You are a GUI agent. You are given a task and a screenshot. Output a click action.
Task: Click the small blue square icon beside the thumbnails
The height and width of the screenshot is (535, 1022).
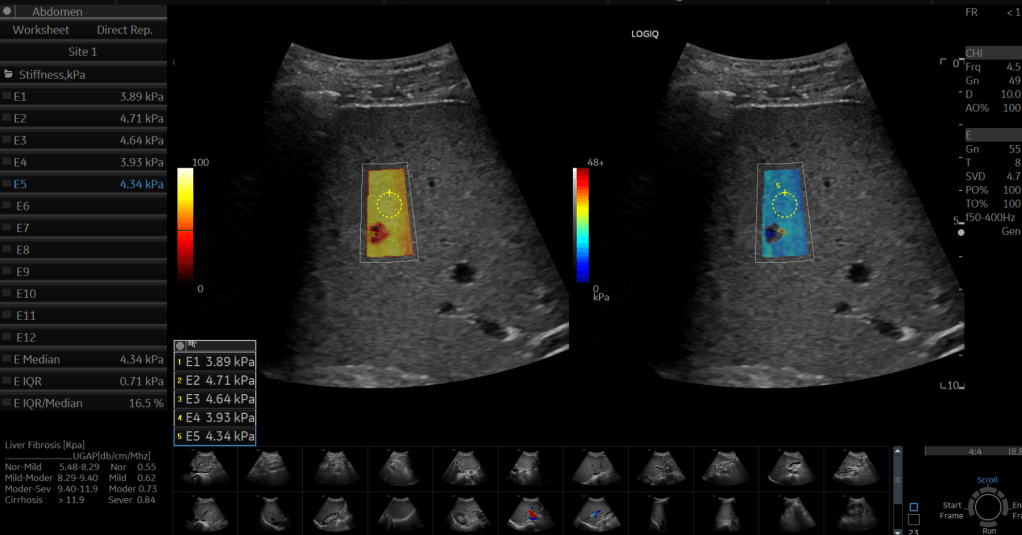[913, 507]
